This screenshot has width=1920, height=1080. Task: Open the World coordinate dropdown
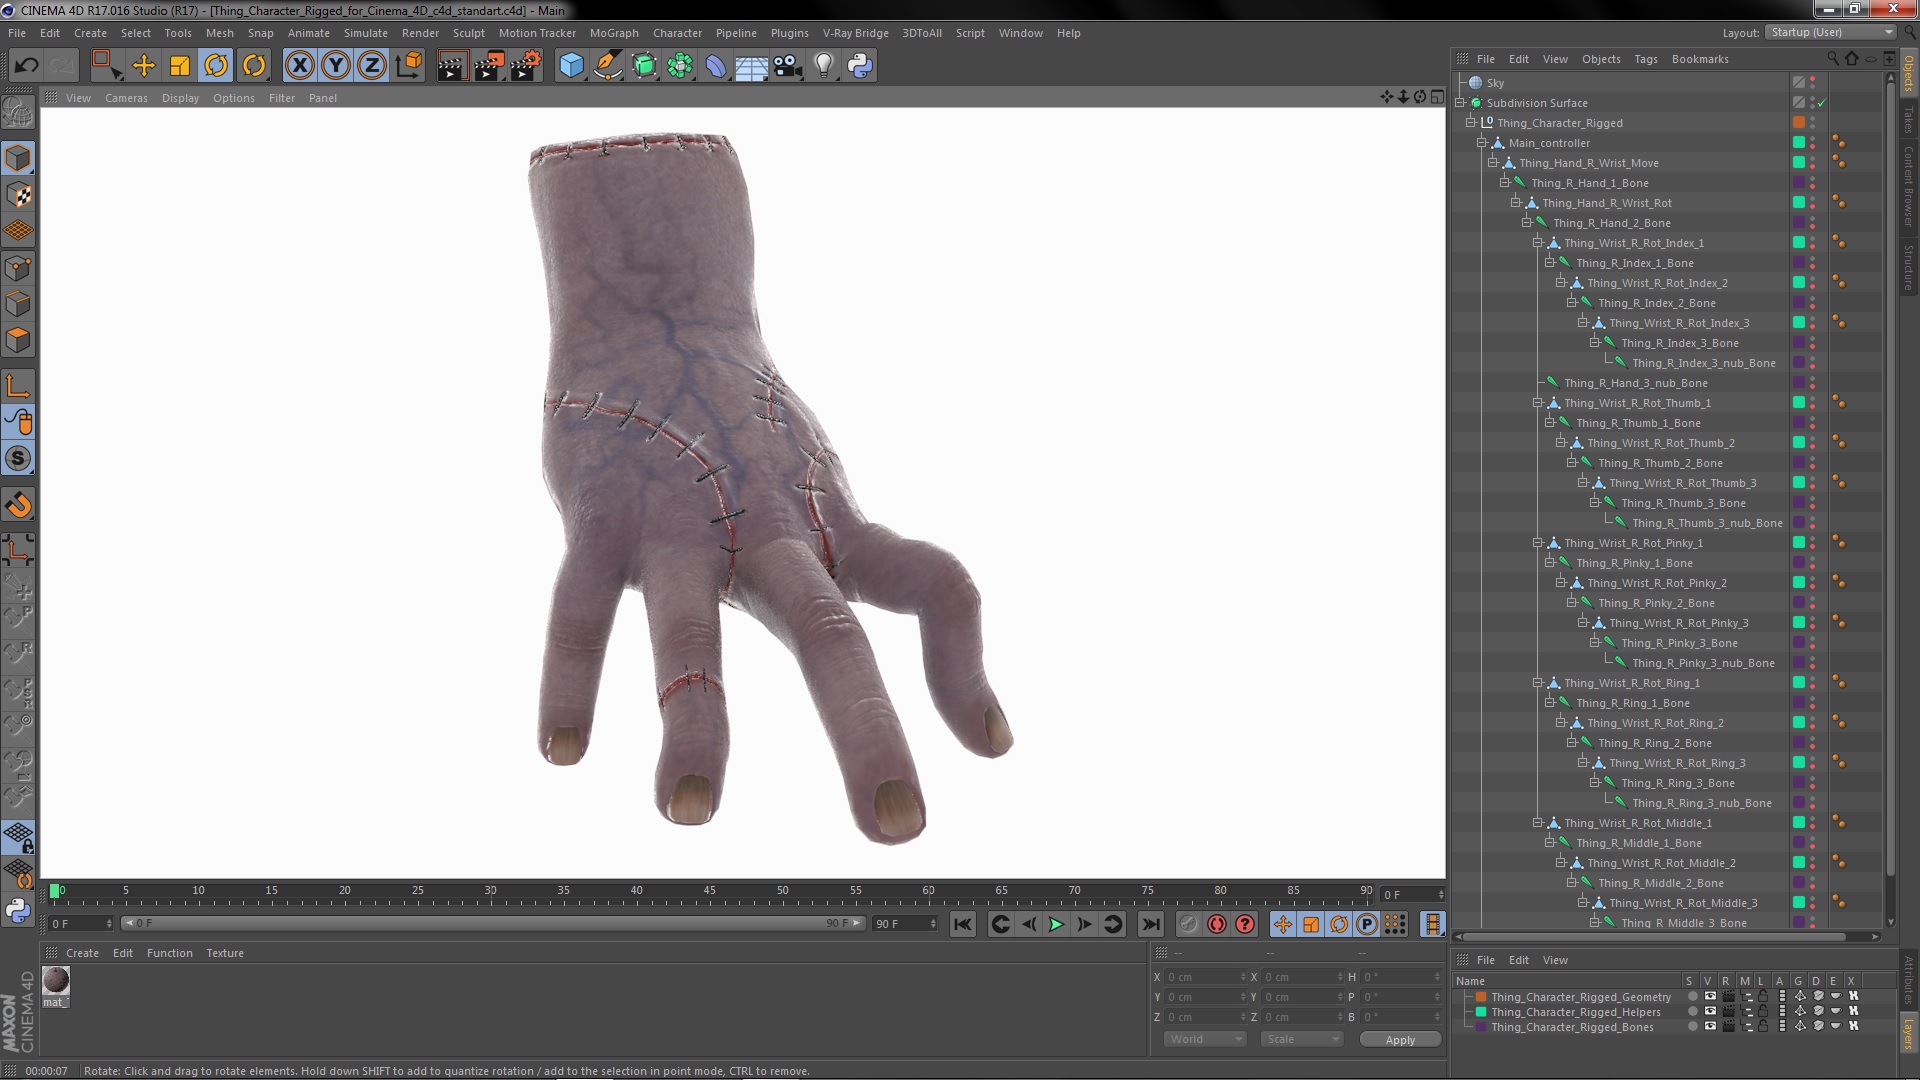(x=1205, y=1039)
